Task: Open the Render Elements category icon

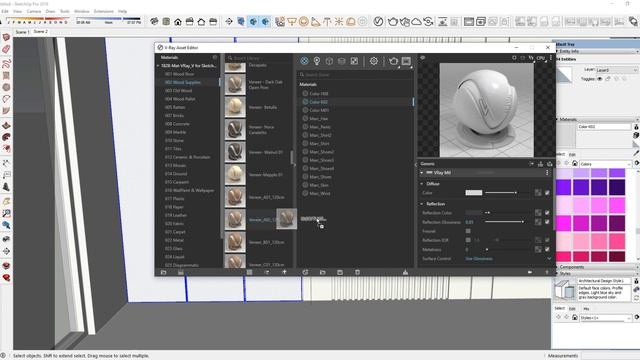Action: point(342,61)
